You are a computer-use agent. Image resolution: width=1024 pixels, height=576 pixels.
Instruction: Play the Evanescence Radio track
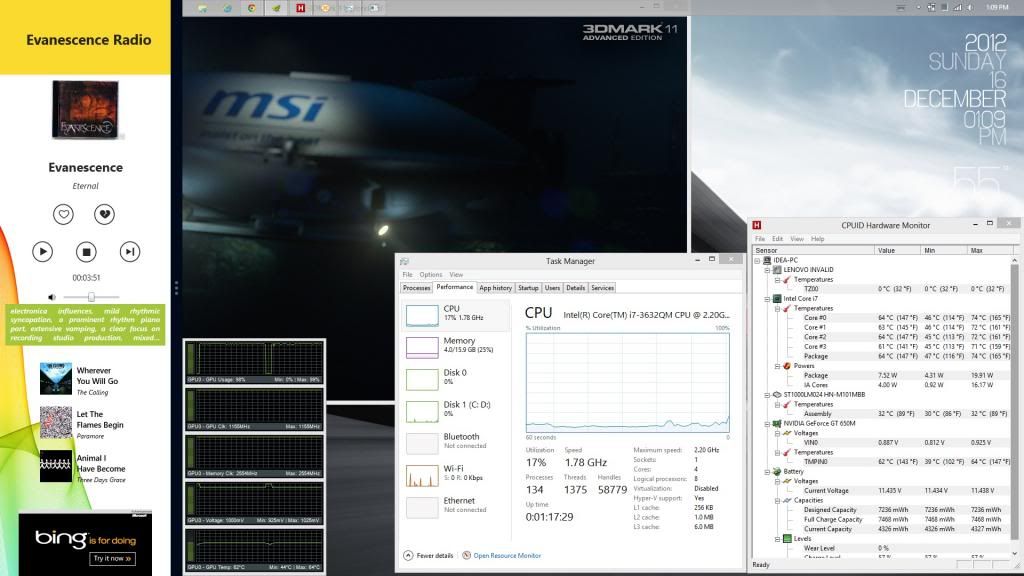[42, 251]
